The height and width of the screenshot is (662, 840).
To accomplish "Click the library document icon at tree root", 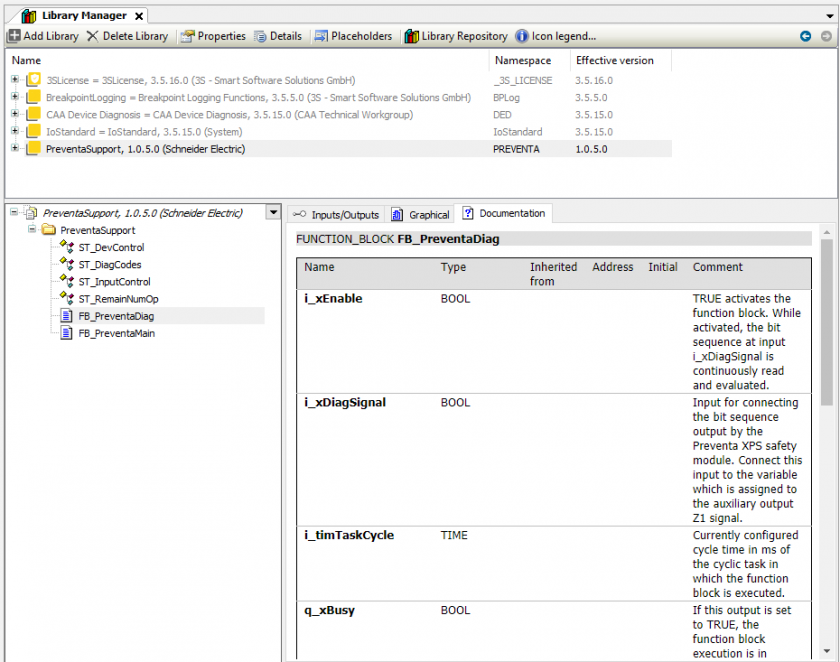I will (32, 213).
